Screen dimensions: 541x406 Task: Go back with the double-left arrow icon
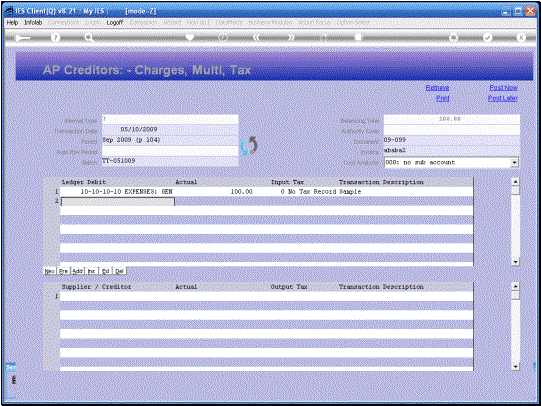(256, 37)
